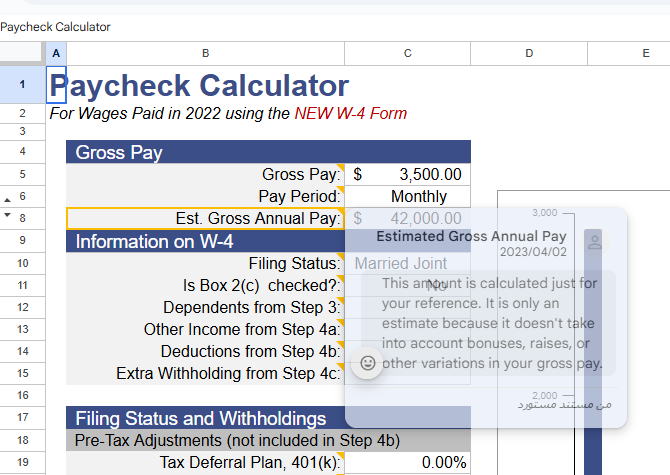Click the 'Tax Deferral Plan, 401(k):' label
The image size is (670, 475).
coord(250,463)
